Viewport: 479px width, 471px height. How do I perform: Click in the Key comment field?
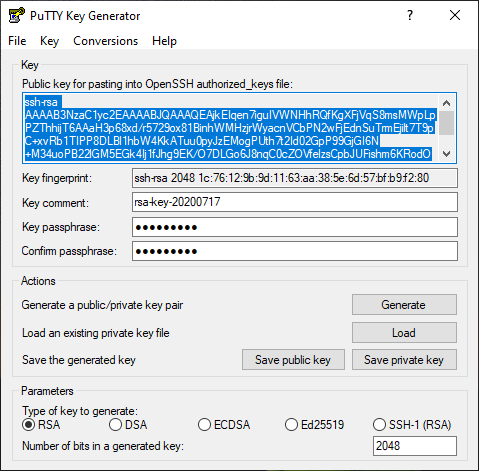coord(295,202)
